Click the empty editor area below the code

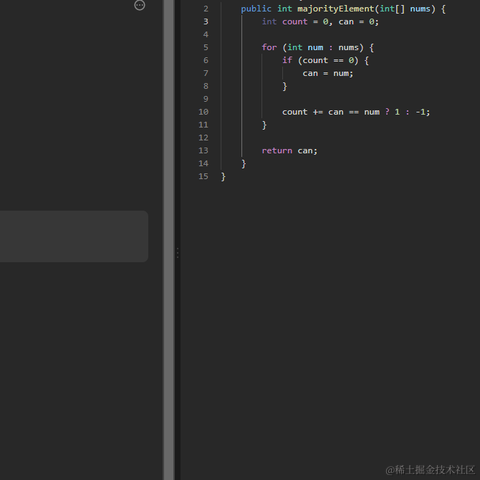[330, 317]
